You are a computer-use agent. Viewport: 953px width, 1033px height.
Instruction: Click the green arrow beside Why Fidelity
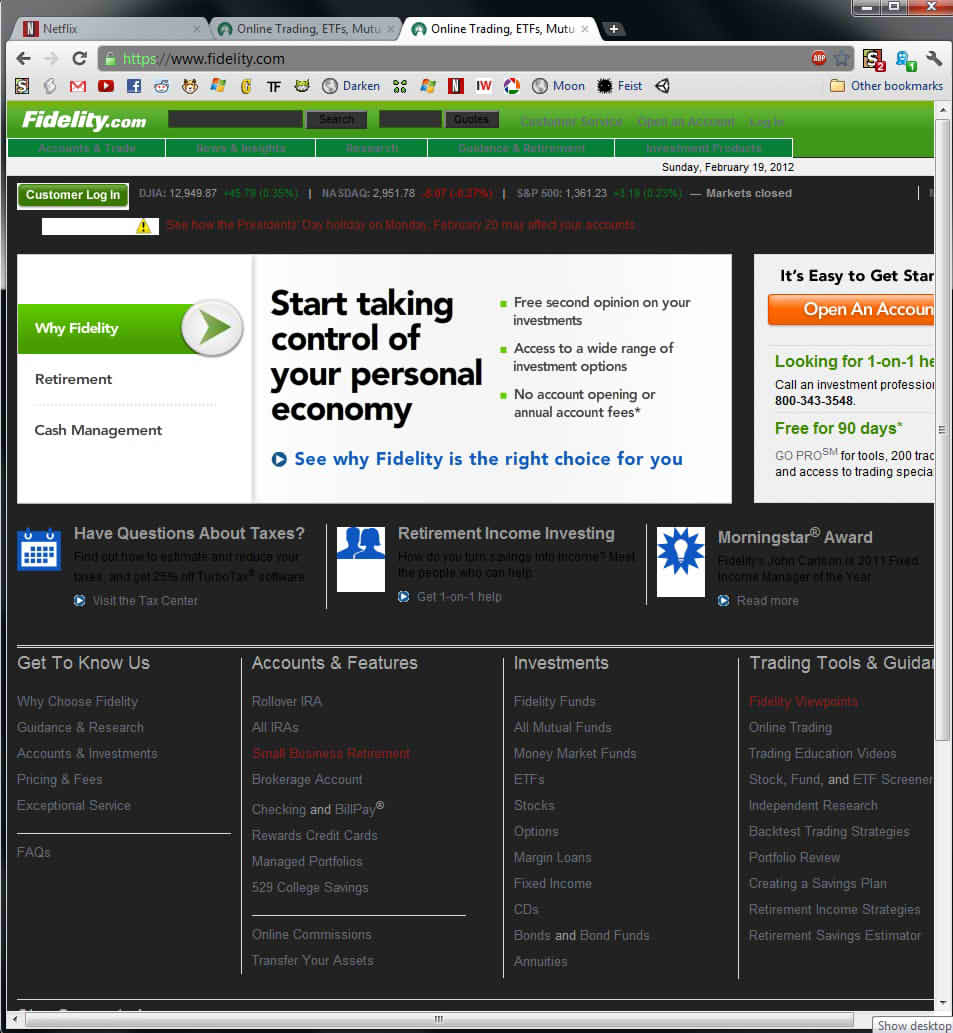(212, 327)
